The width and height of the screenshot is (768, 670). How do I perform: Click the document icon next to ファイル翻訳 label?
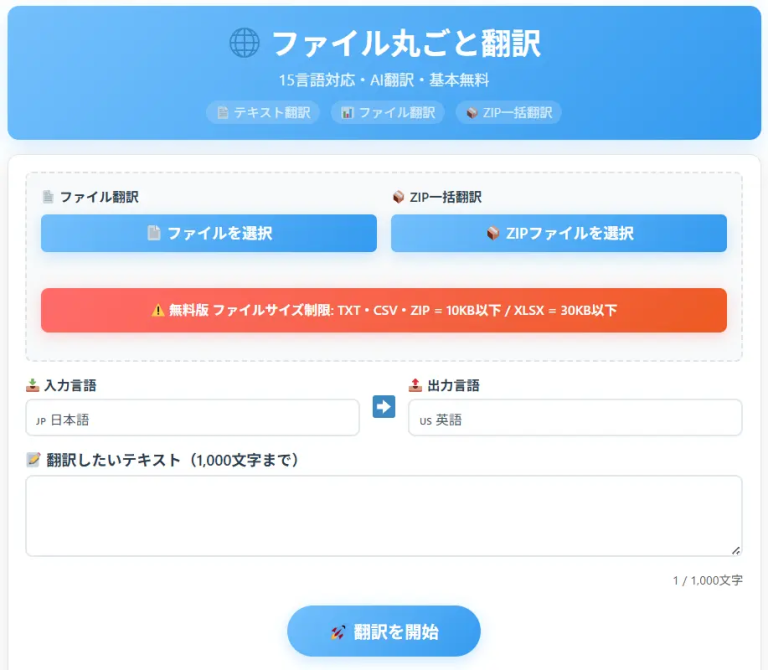(x=47, y=197)
